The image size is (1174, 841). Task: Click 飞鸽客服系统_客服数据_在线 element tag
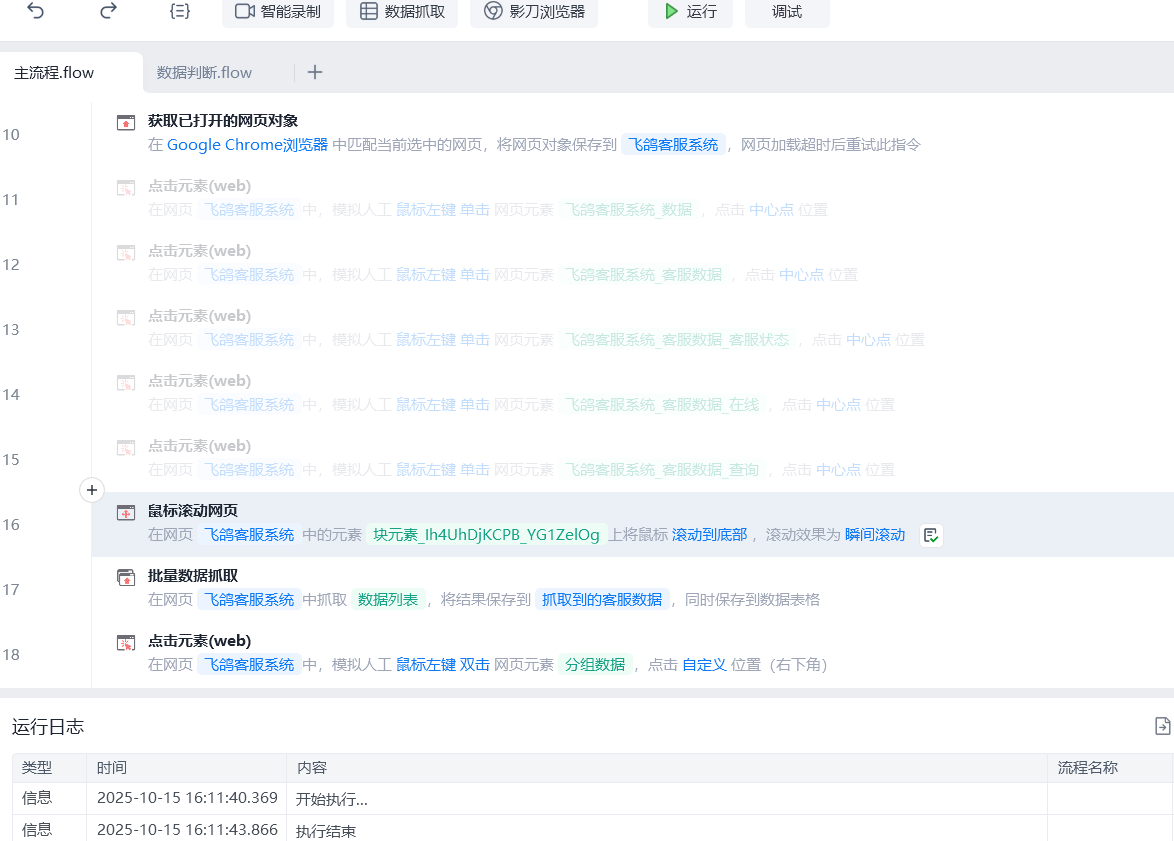(662, 405)
